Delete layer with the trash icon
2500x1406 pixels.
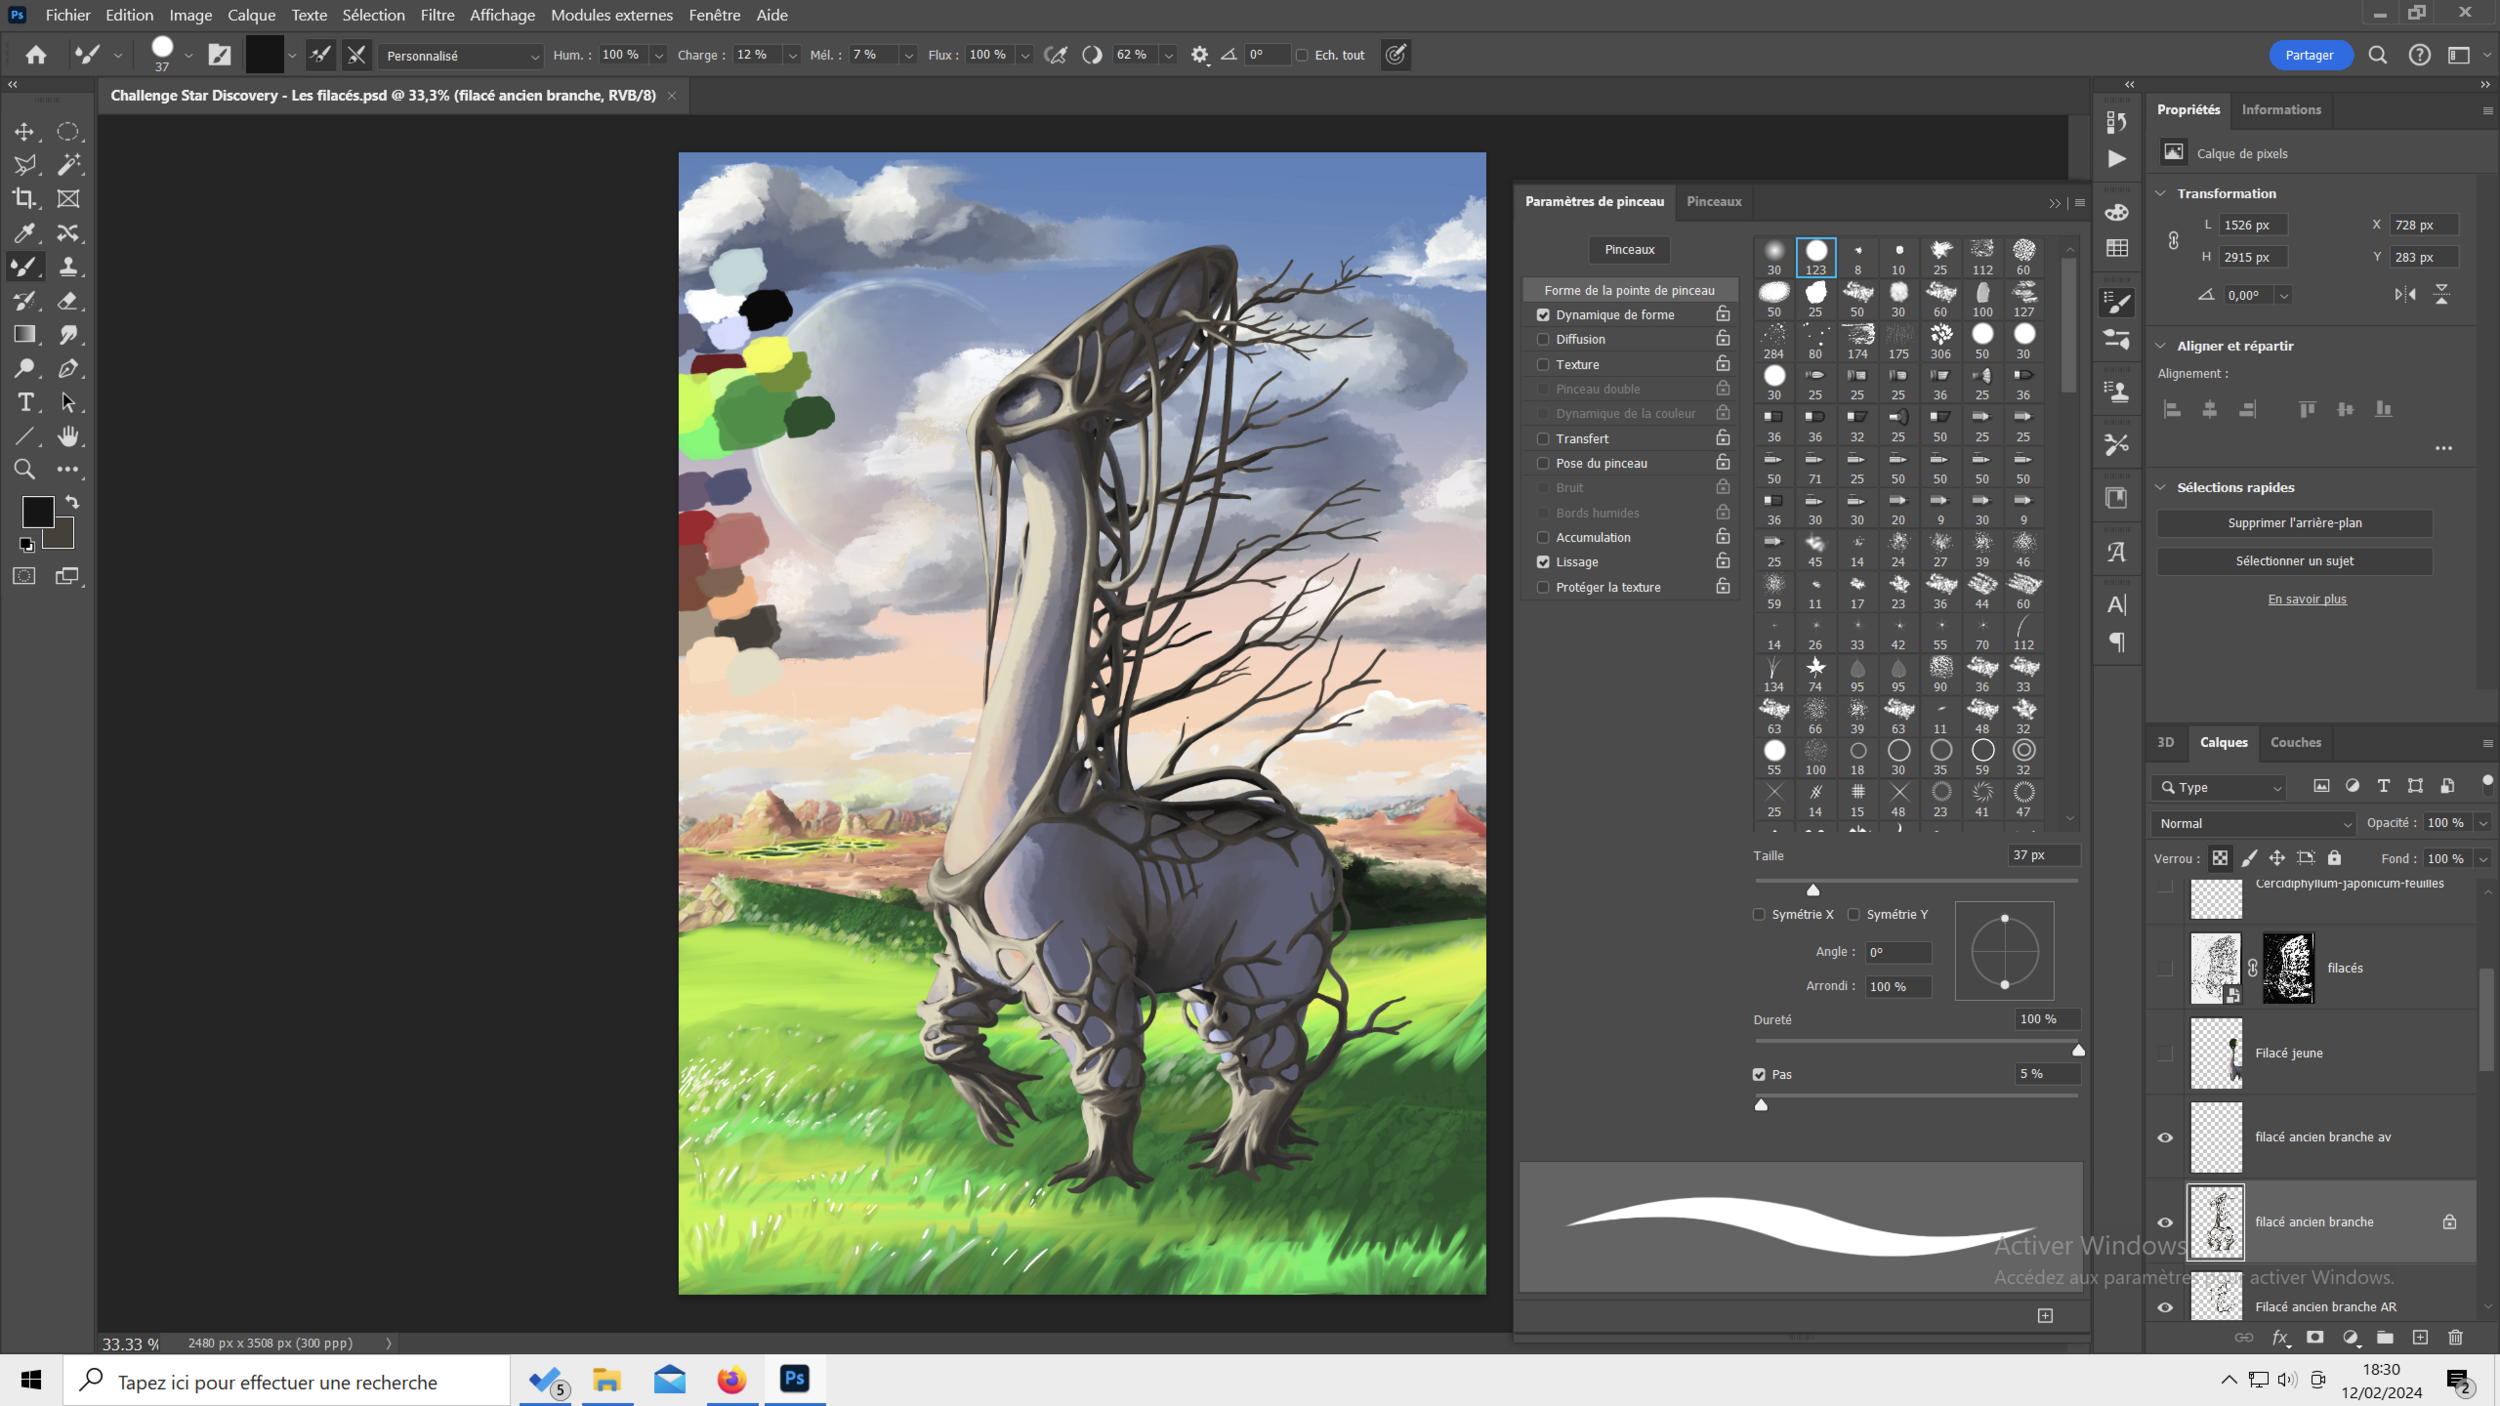[x=2455, y=1337]
